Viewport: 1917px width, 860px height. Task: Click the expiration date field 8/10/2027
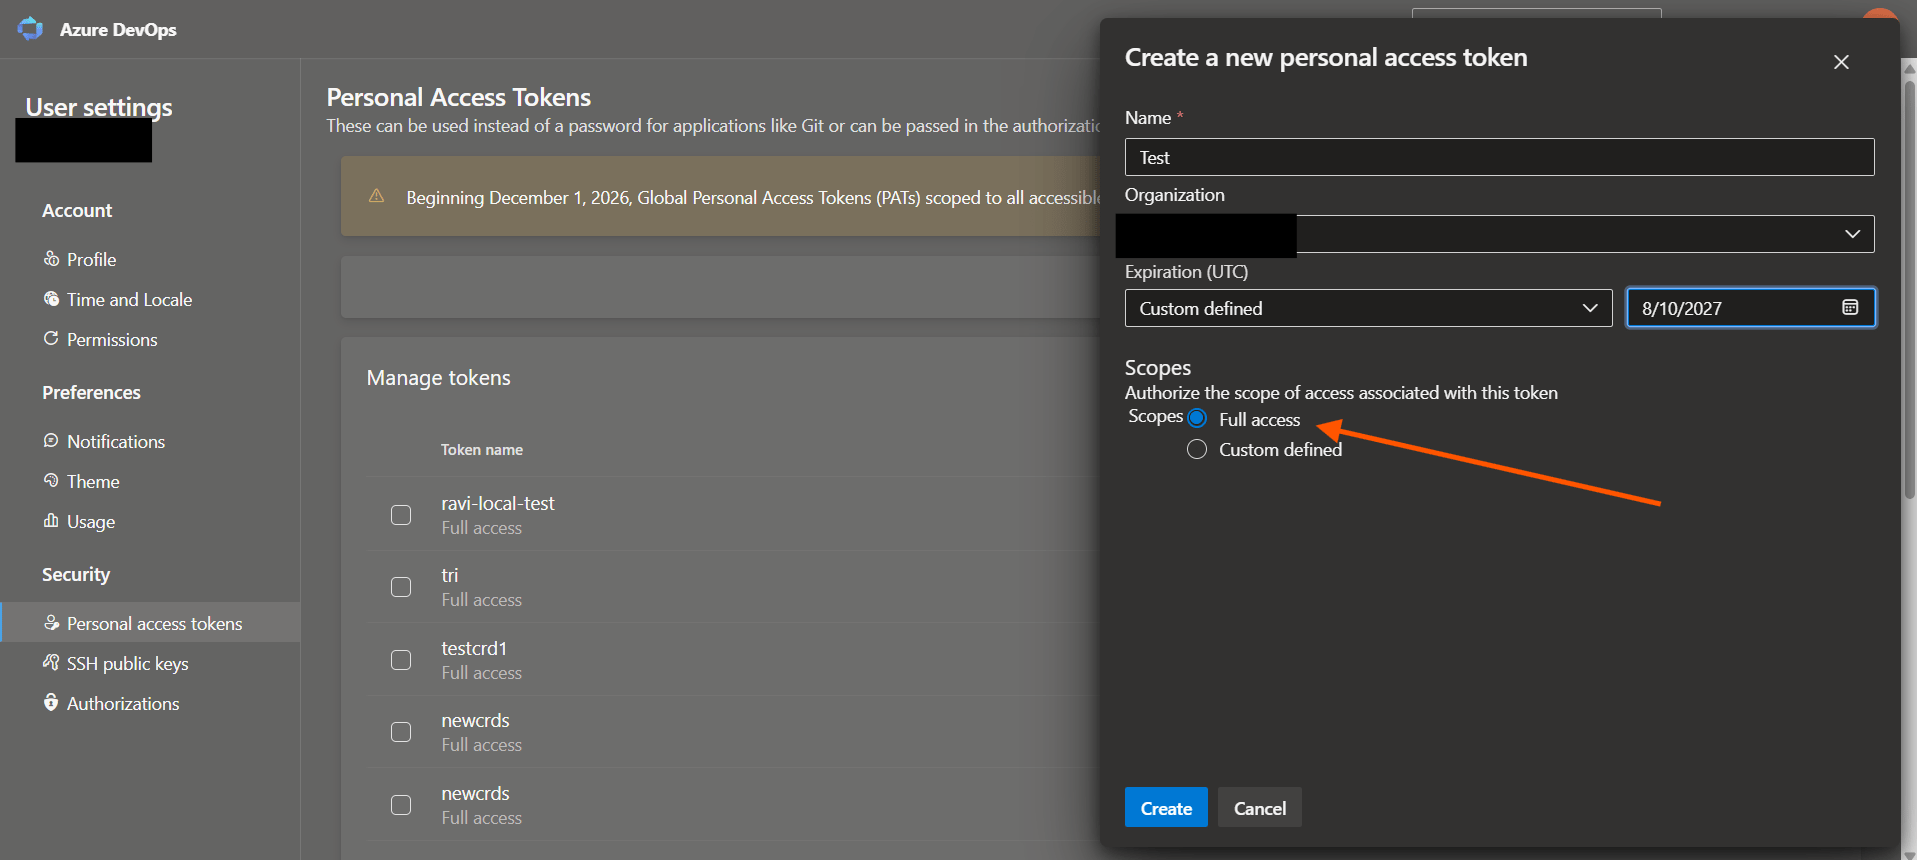click(x=1750, y=308)
